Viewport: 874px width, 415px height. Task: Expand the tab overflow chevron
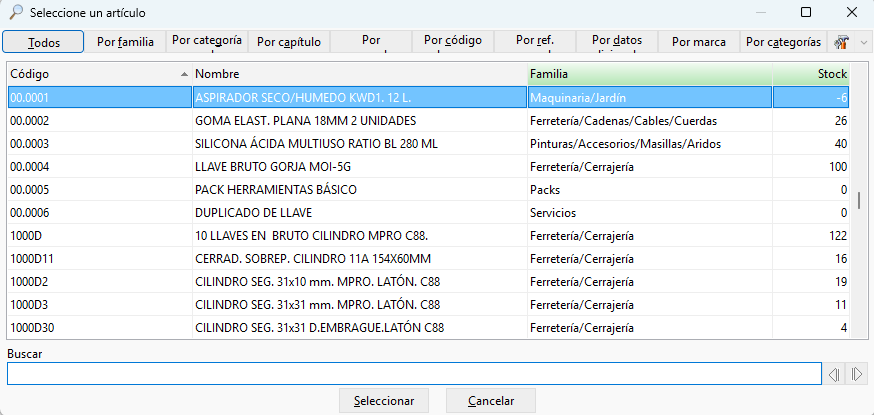pyautogui.click(x=864, y=42)
